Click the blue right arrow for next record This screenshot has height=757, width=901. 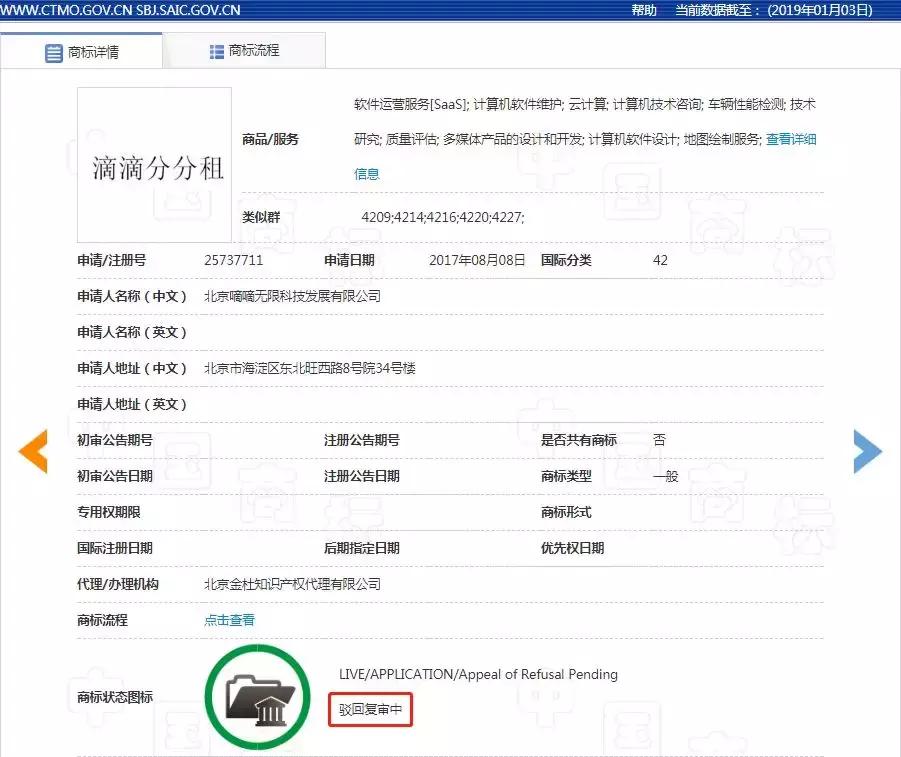866,451
